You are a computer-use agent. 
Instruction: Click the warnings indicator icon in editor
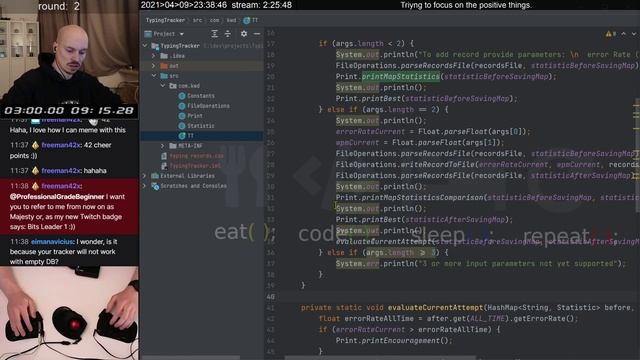point(610,34)
